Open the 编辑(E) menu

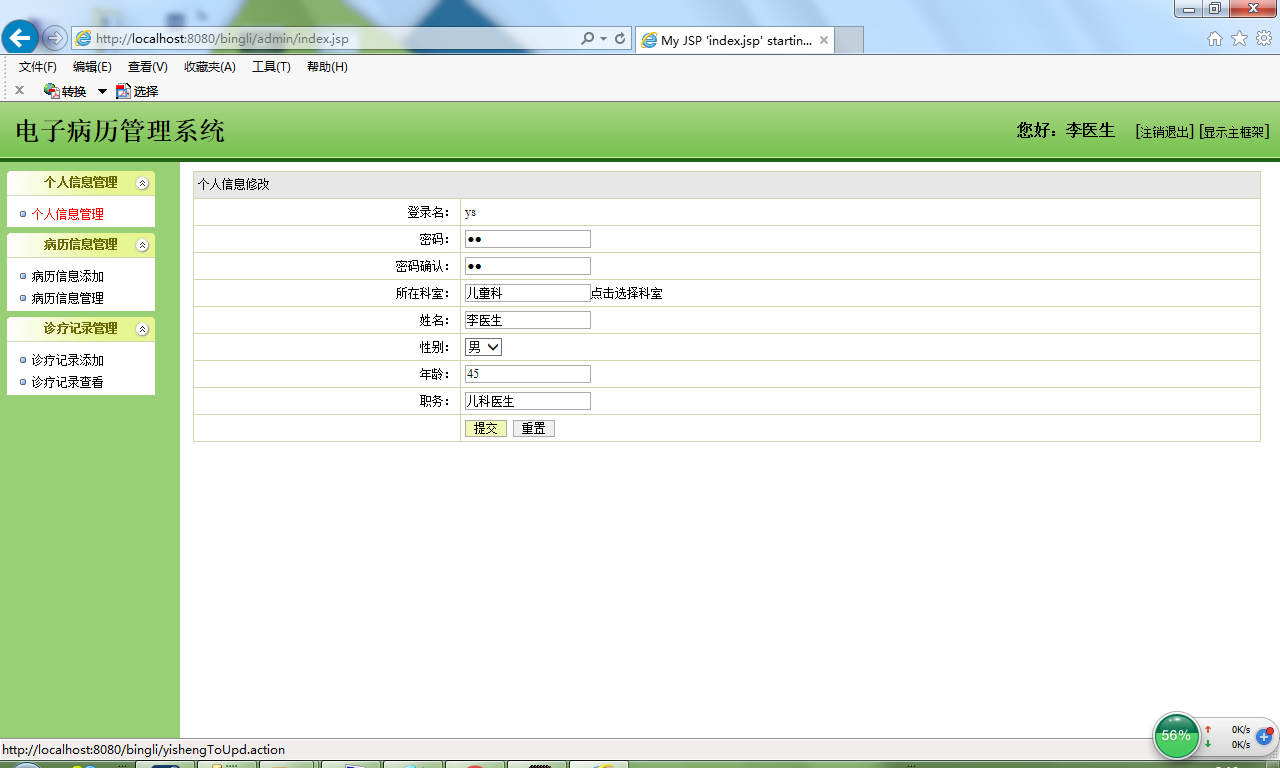point(92,67)
